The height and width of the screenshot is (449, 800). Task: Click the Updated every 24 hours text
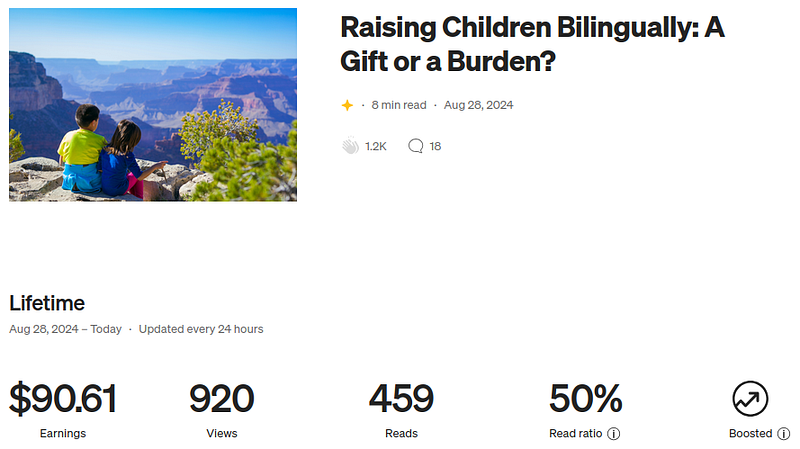click(201, 329)
